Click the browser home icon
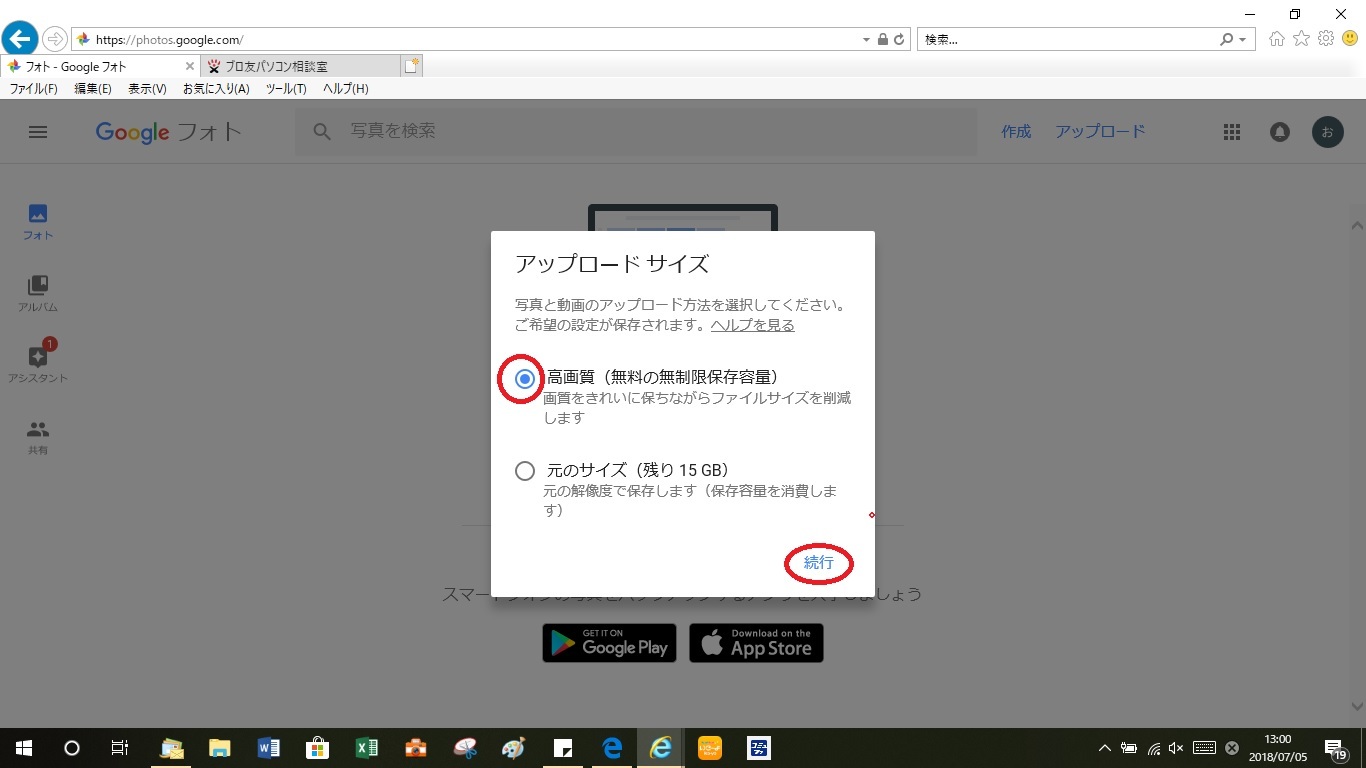 coord(1277,39)
